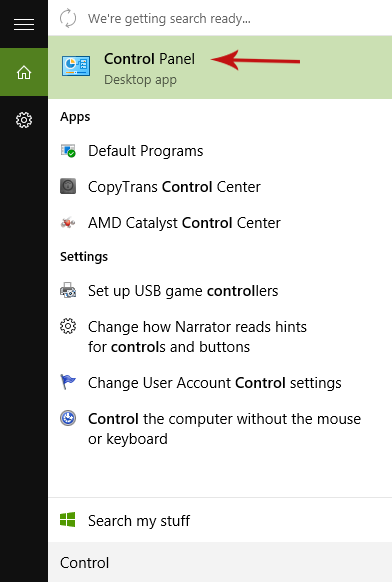Click the CopyTrans Control Center icon

[x=68, y=186]
